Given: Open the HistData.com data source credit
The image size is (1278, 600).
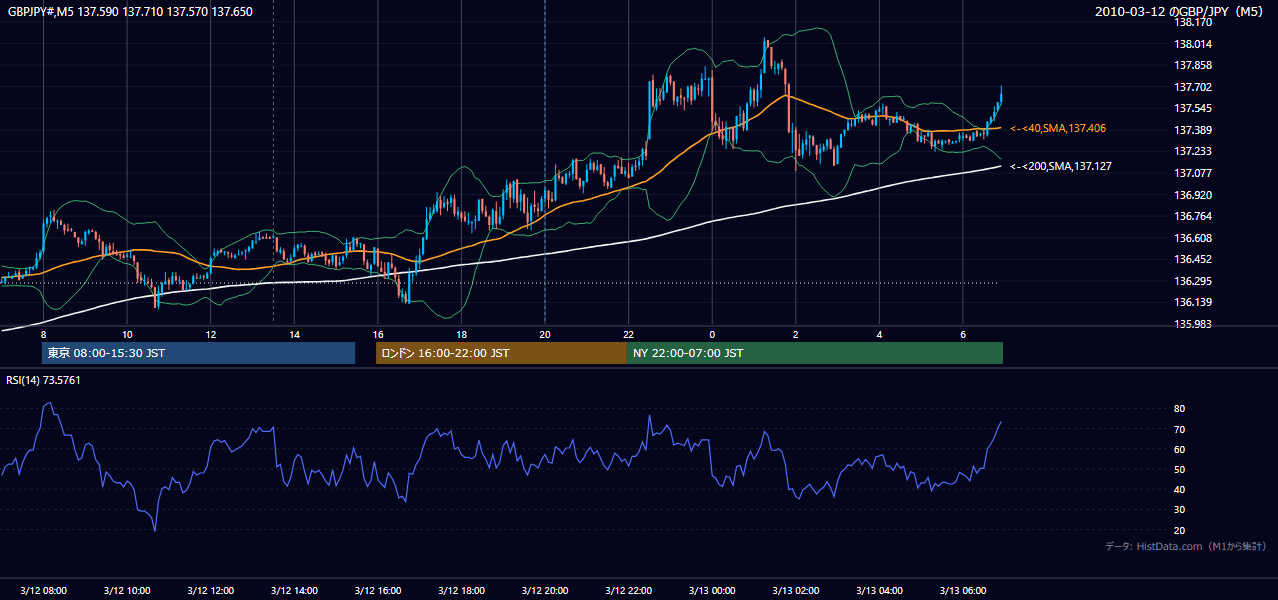Looking at the screenshot, I should (x=1186, y=546).
